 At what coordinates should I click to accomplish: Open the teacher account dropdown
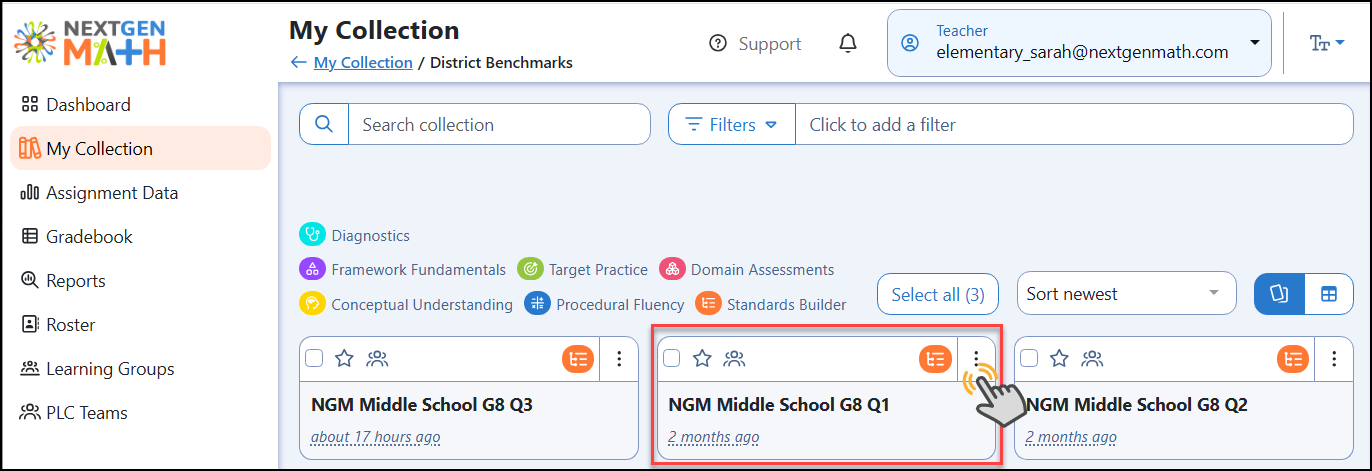pos(1079,43)
